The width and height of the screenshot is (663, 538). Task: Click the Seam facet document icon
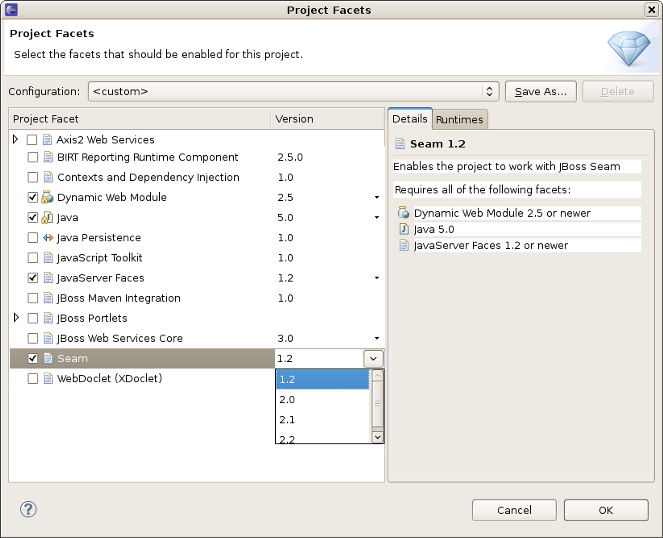click(x=47, y=358)
